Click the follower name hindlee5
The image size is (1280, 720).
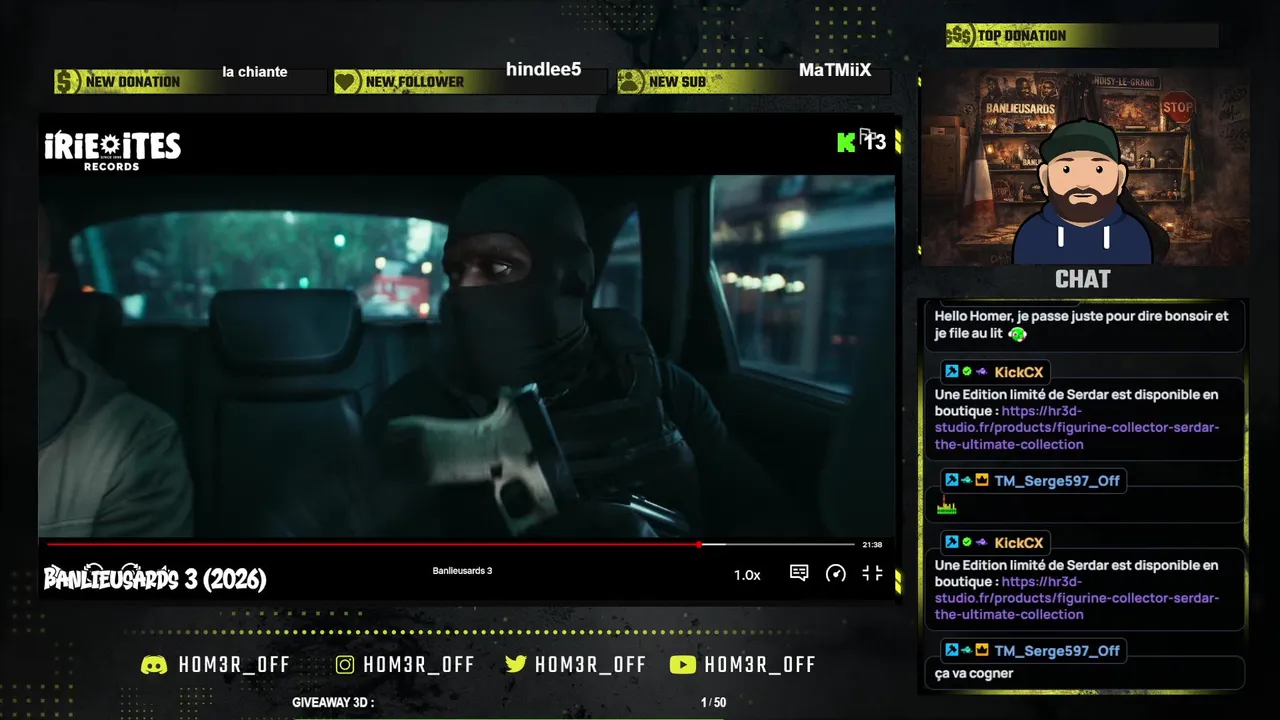click(543, 70)
